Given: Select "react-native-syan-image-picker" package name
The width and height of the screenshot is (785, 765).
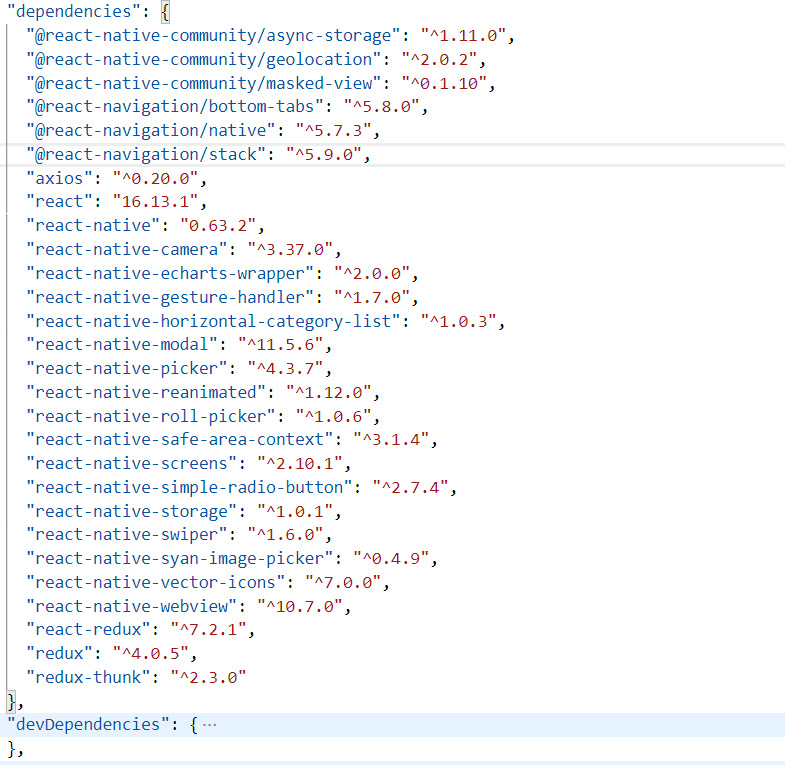Looking at the screenshot, I should pos(180,559).
